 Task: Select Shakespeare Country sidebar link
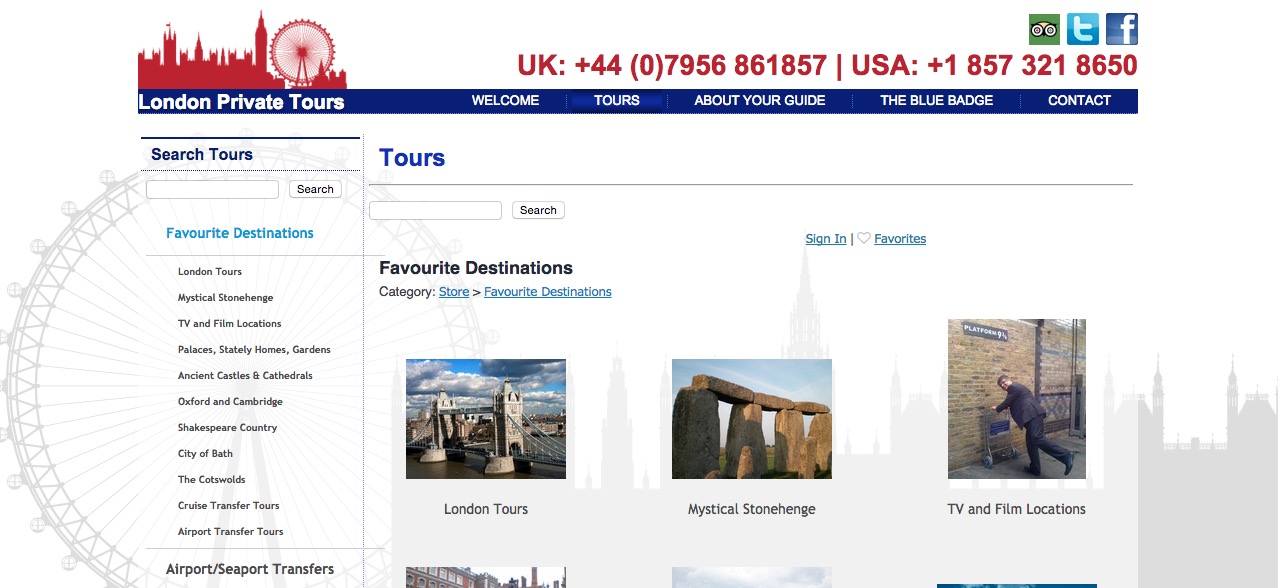coord(227,428)
